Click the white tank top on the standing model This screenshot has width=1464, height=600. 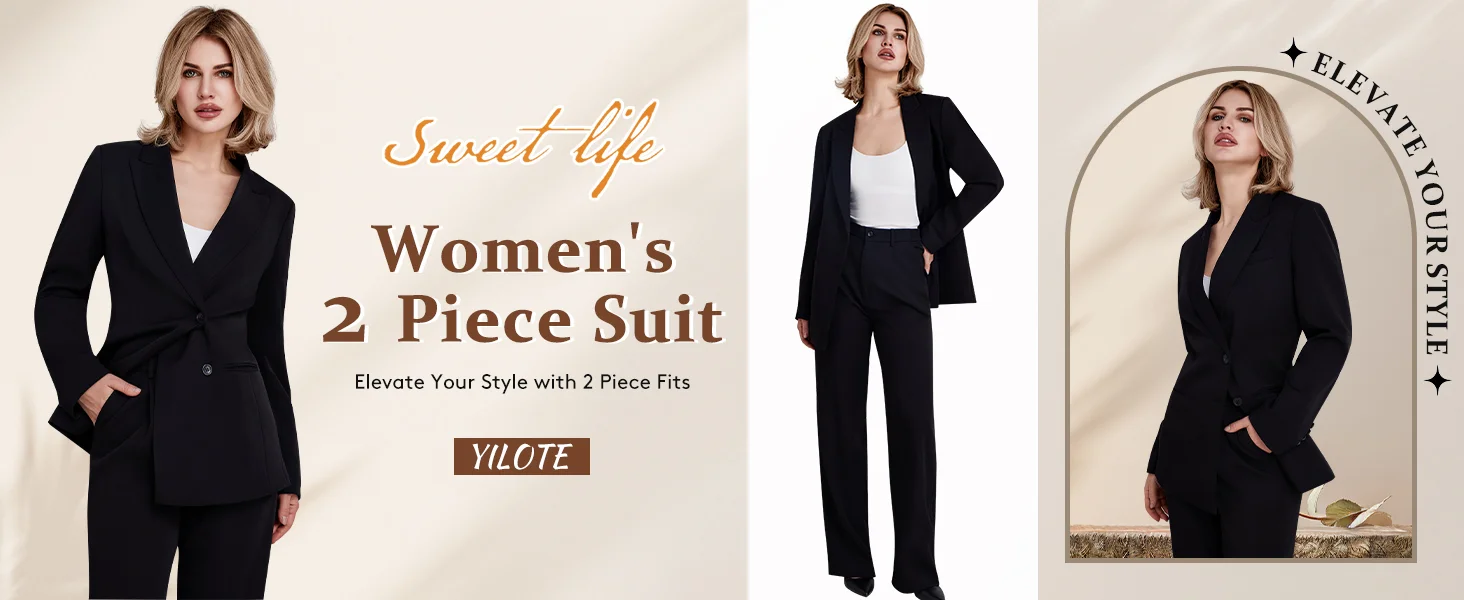point(884,186)
